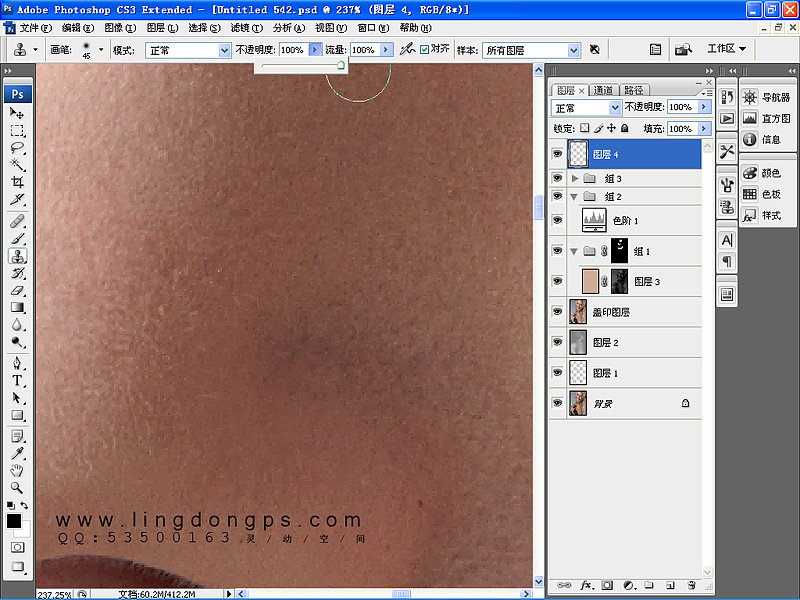800x600 pixels.
Task: Select the Type tool
Action: coord(17,381)
